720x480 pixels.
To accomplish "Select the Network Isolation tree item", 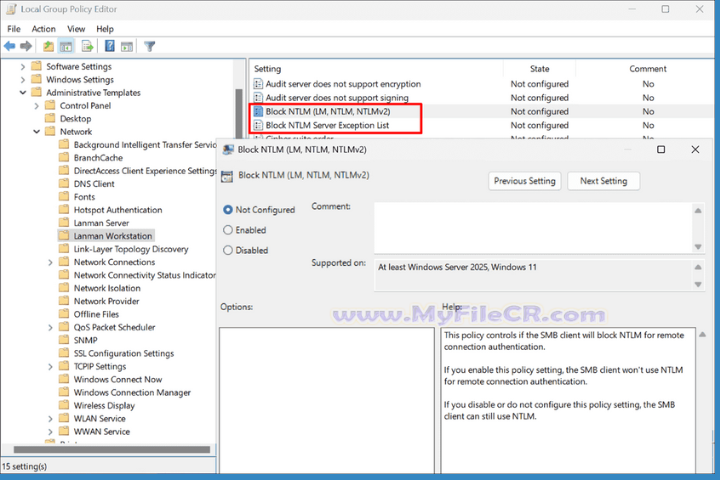I will point(107,288).
